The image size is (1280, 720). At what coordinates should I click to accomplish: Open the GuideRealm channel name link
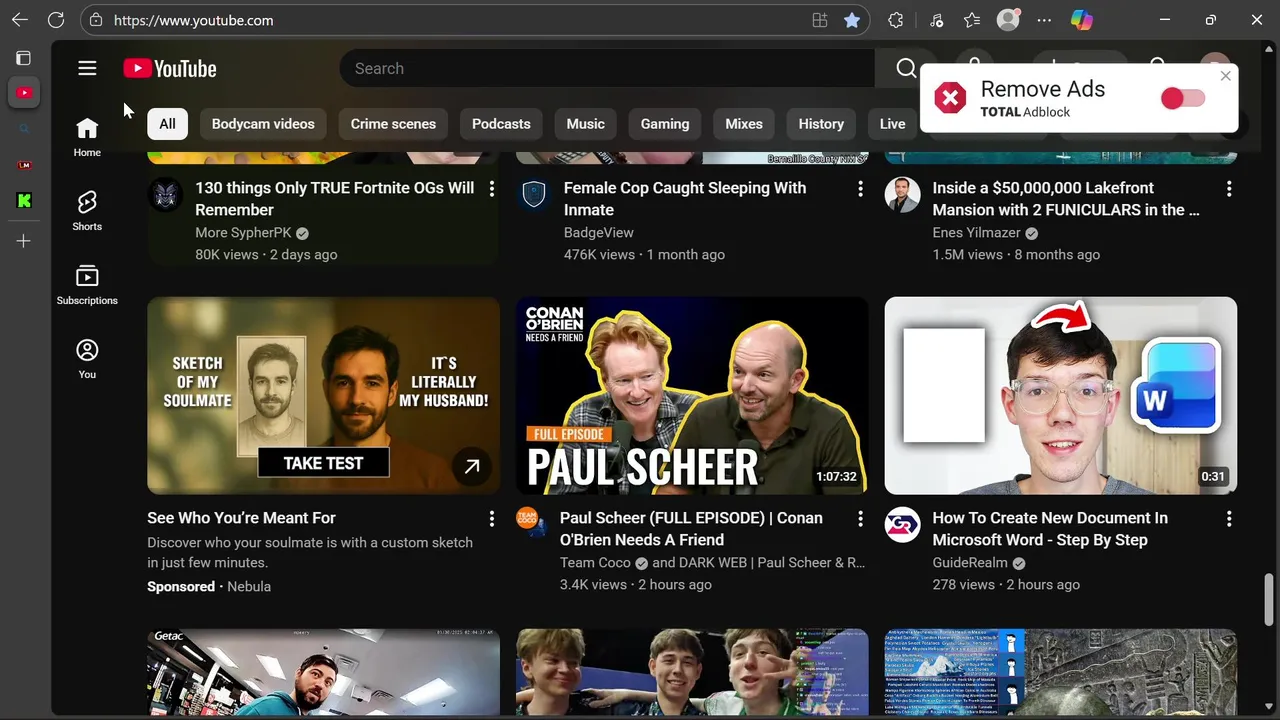click(x=970, y=562)
